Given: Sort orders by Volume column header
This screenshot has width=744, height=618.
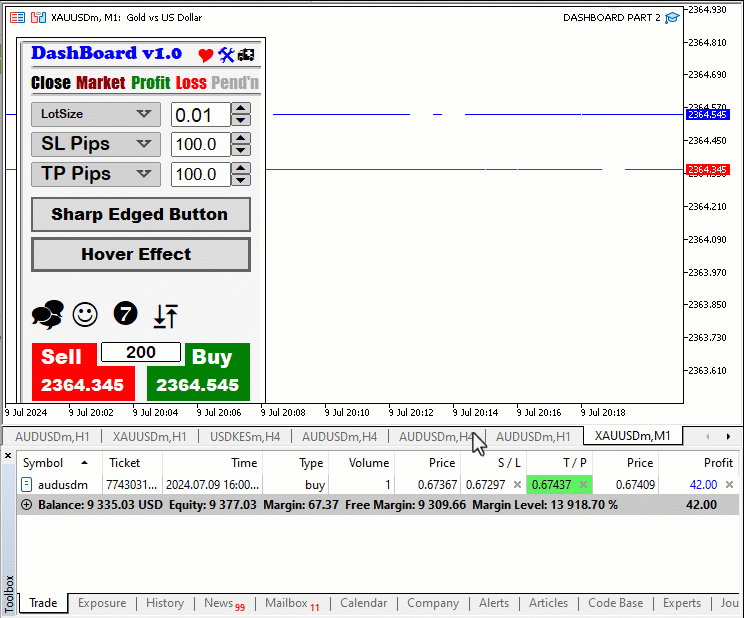Looking at the screenshot, I should 362,463.
